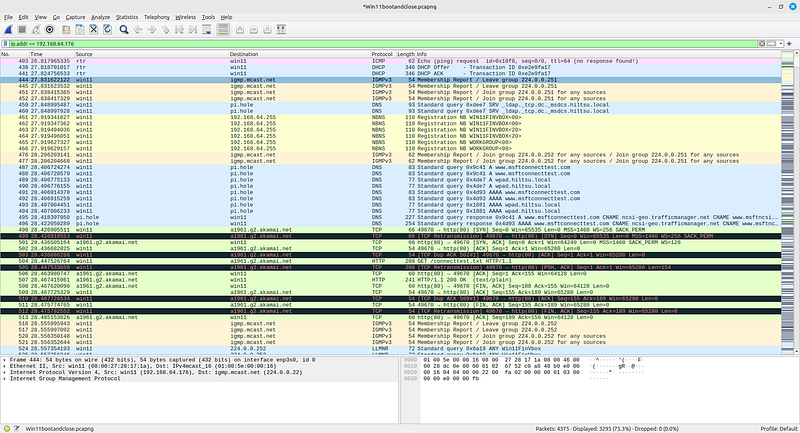Reset text to normal size
The width and height of the screenshot is (800, 433).
point(267,30)
